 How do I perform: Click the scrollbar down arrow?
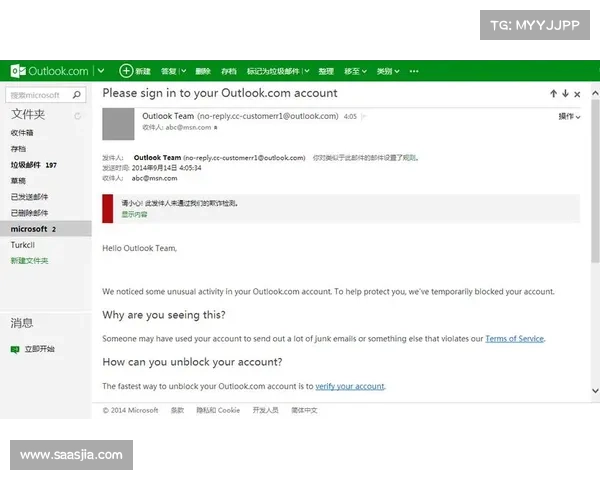tap(595, 391)
